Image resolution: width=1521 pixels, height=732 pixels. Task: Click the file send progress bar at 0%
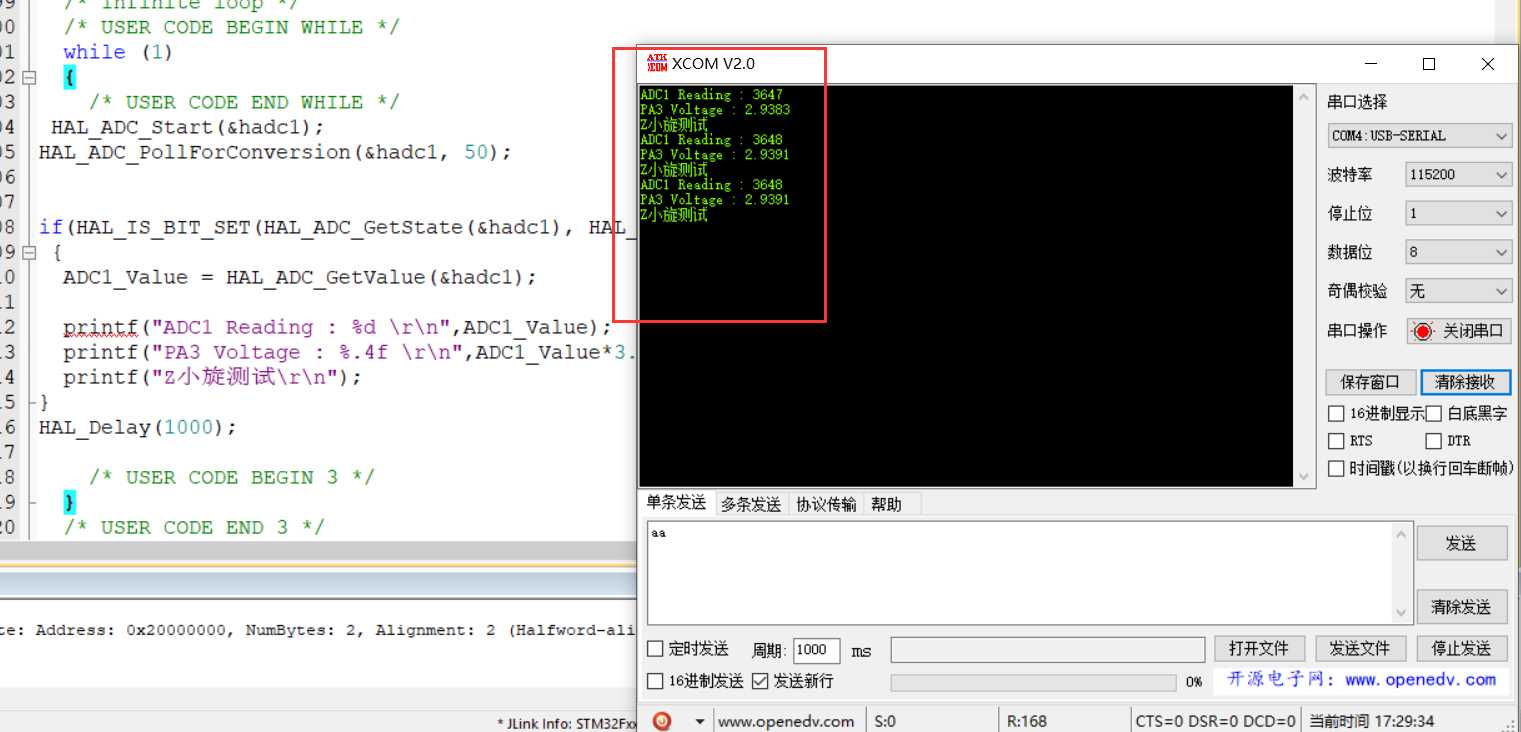[x=1033, y=682]
